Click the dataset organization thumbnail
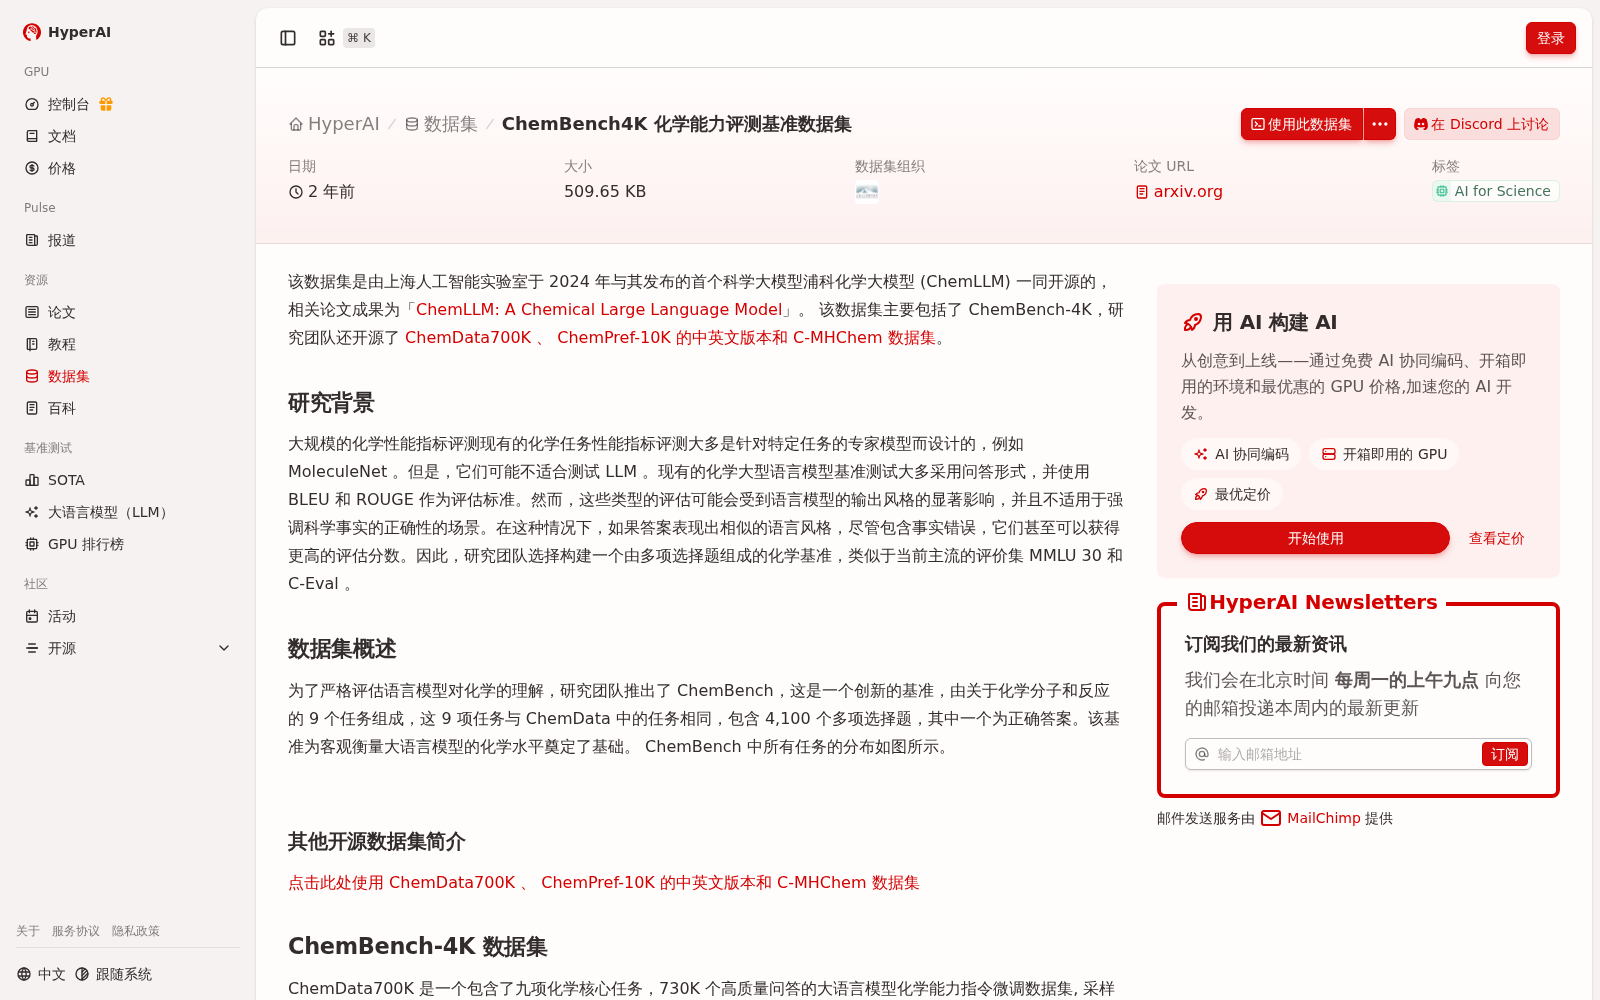Screen dimensions: 1600x1000 point(867,192)
